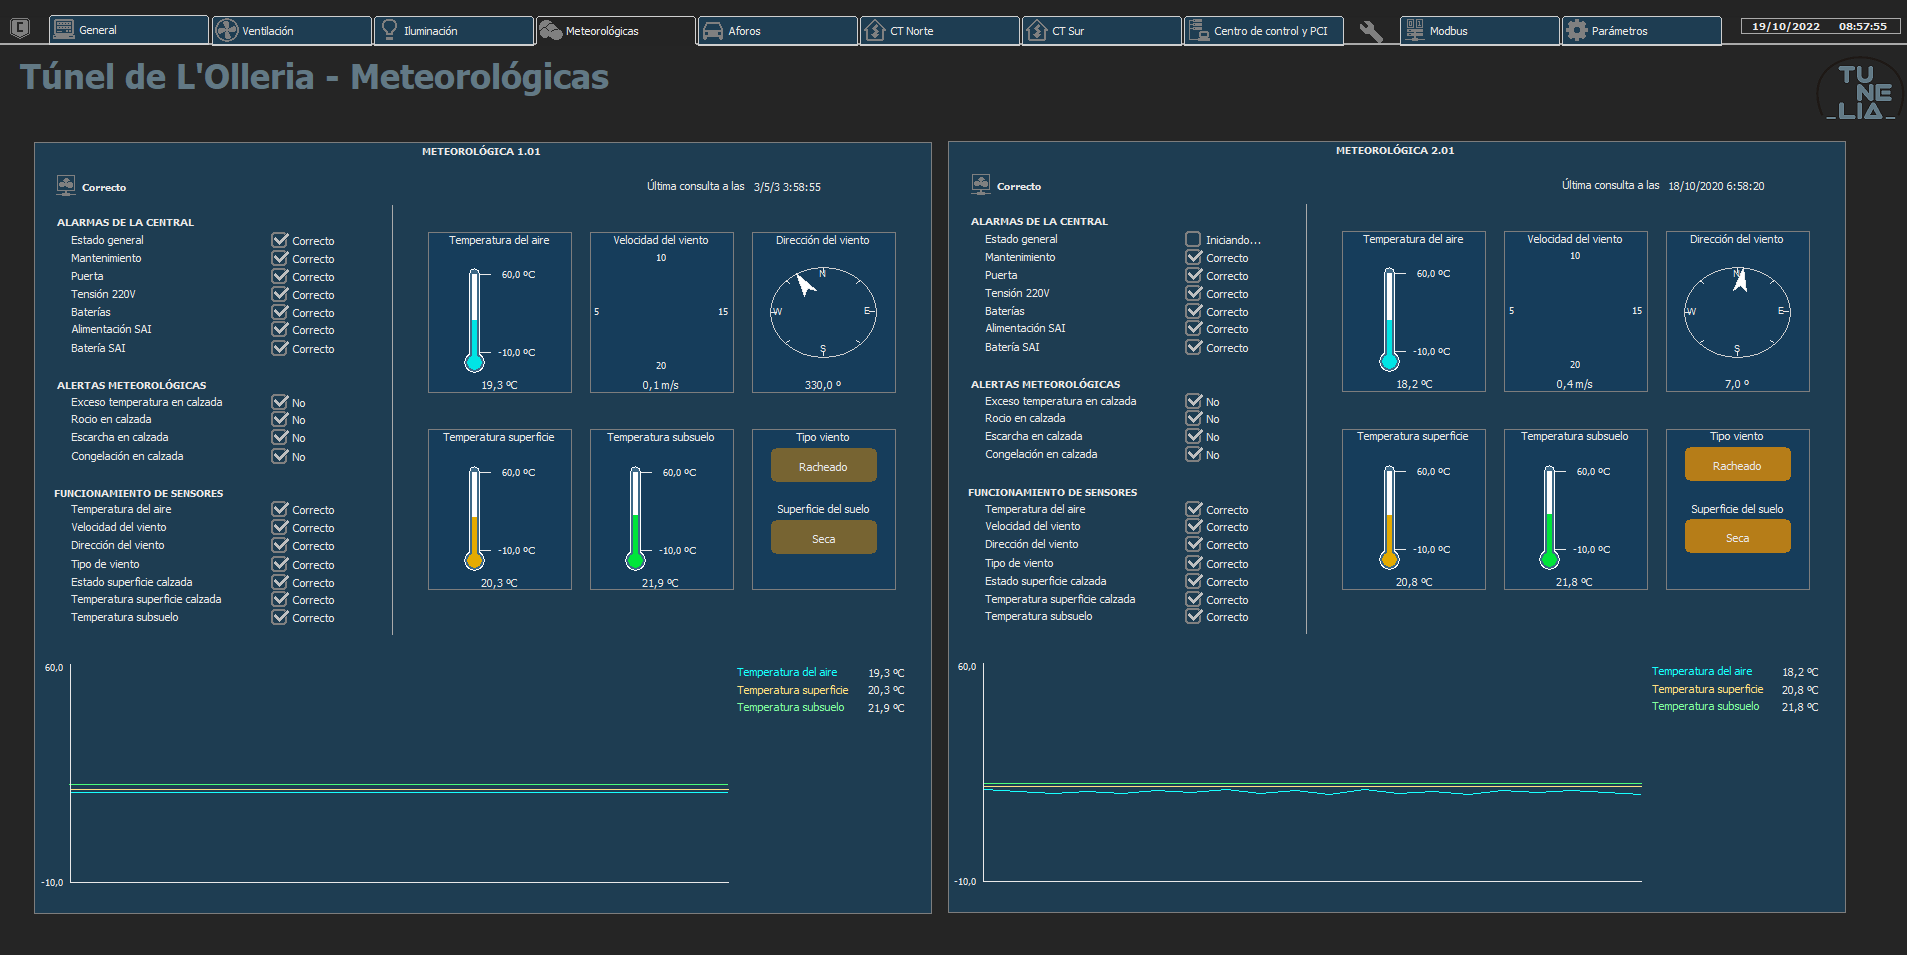The image size is (1907, 955).
Task: Click the Iluminación light bulb icon
Action: point(390,30)
